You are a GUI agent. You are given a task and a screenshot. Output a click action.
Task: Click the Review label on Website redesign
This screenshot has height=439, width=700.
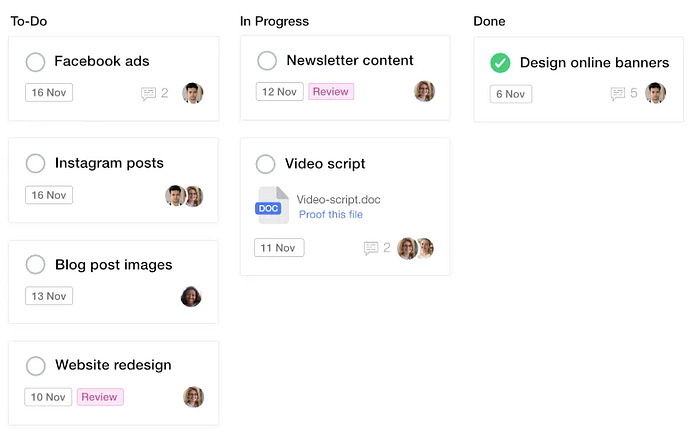click(100, 397)
